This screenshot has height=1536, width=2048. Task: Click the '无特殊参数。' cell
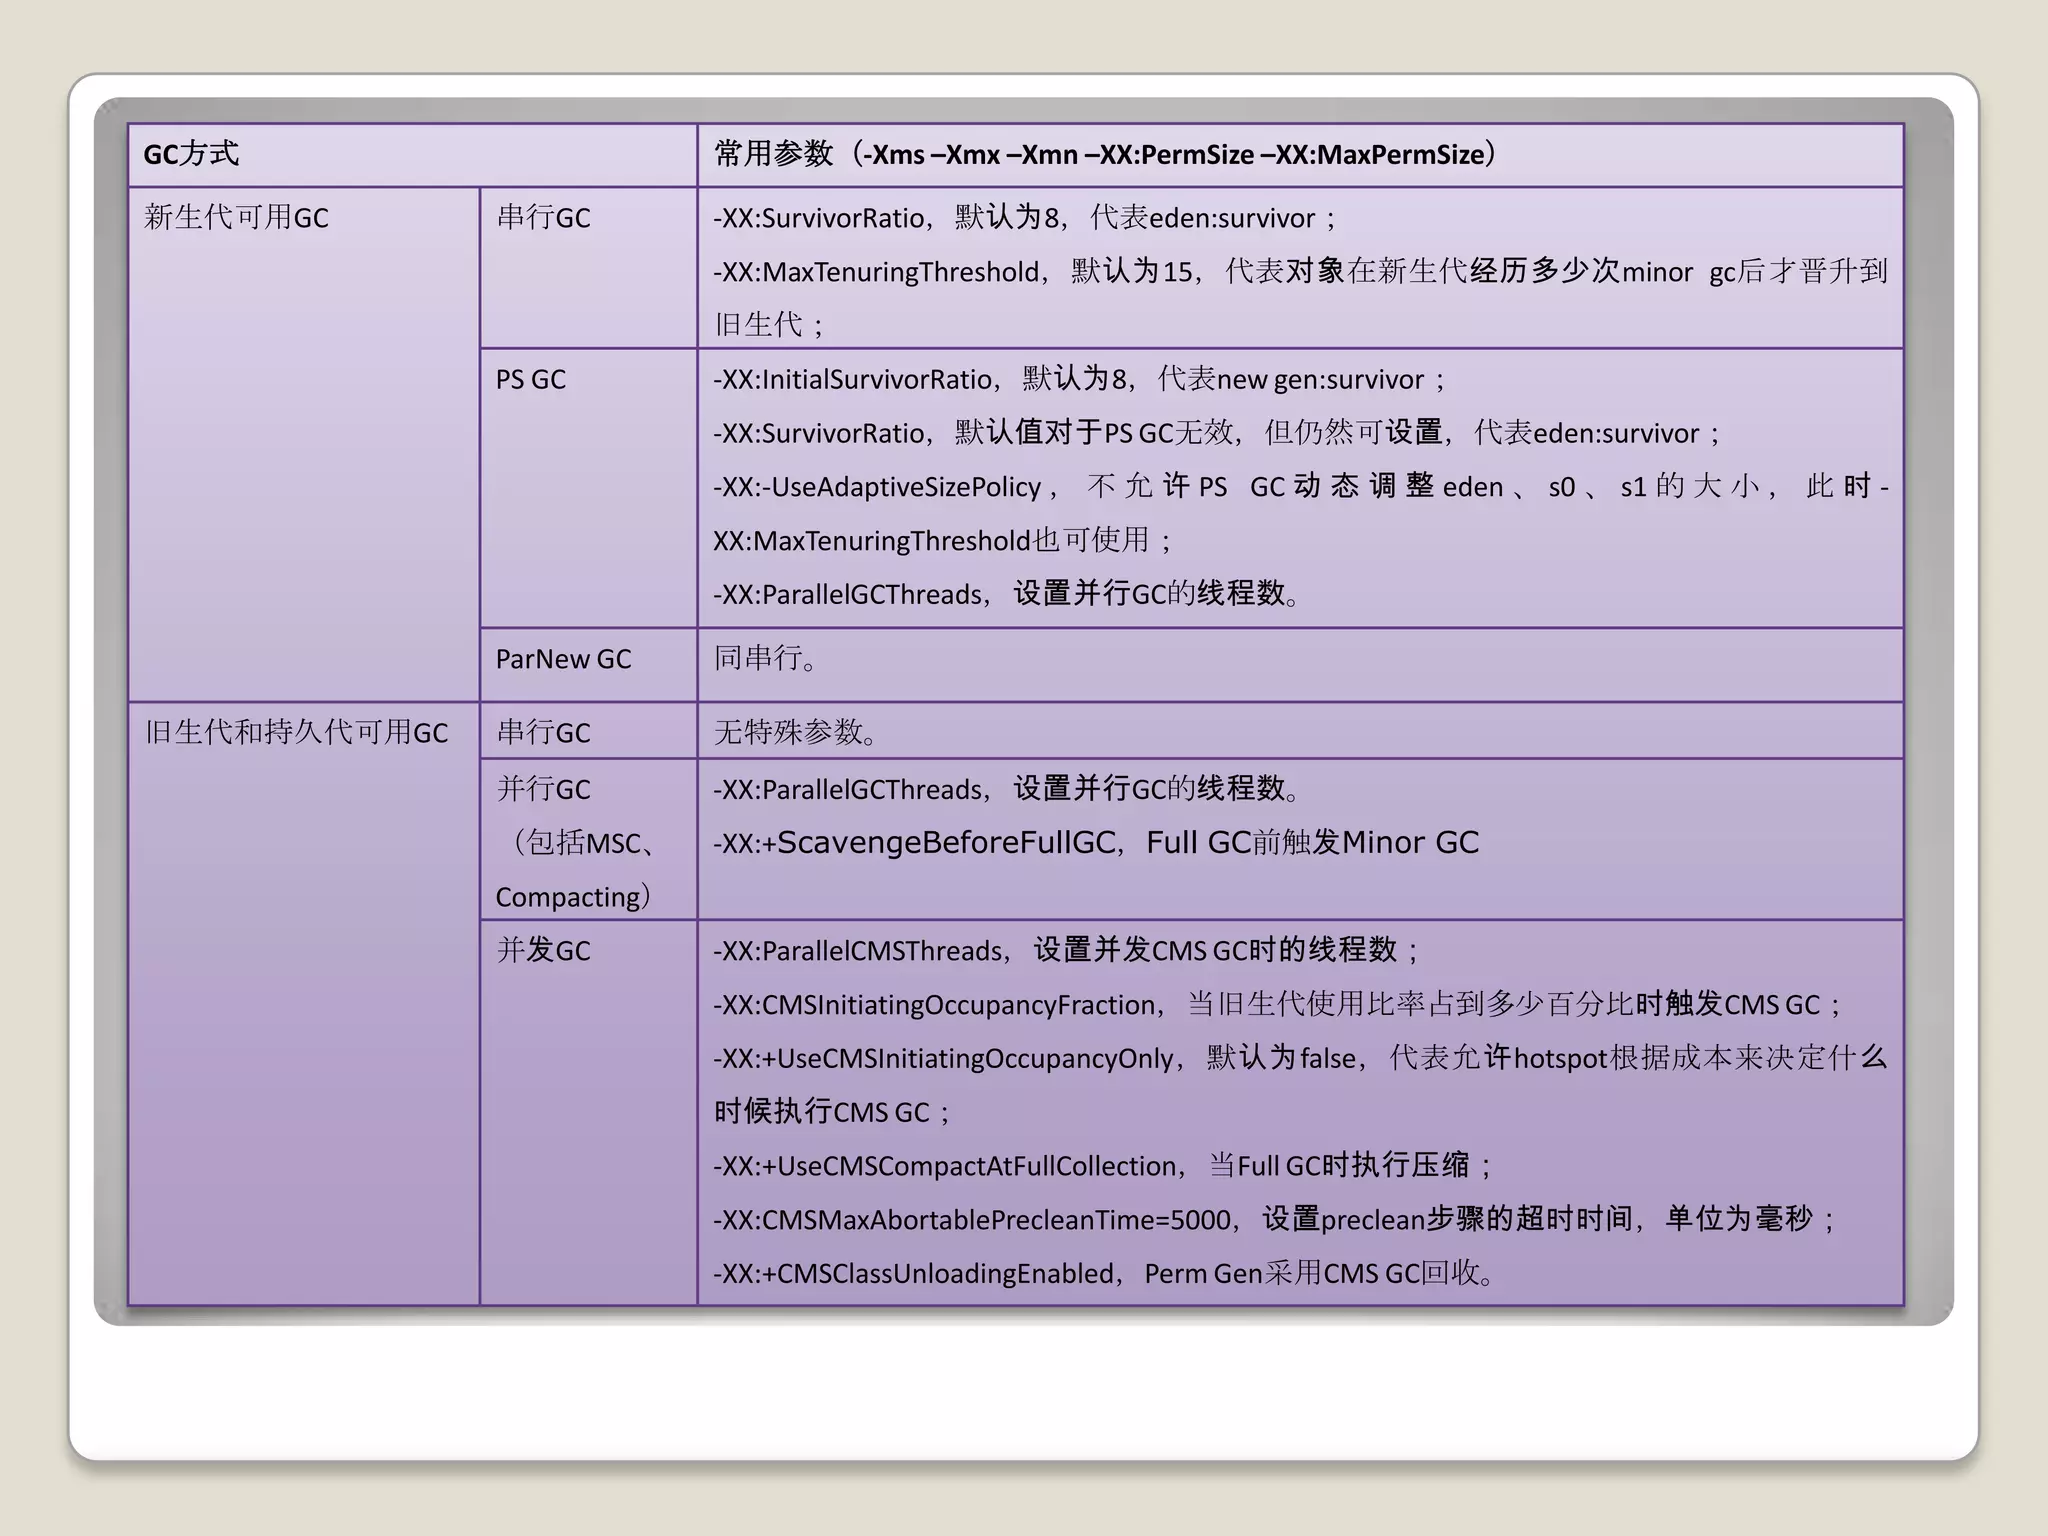[x=1300, y=731]
